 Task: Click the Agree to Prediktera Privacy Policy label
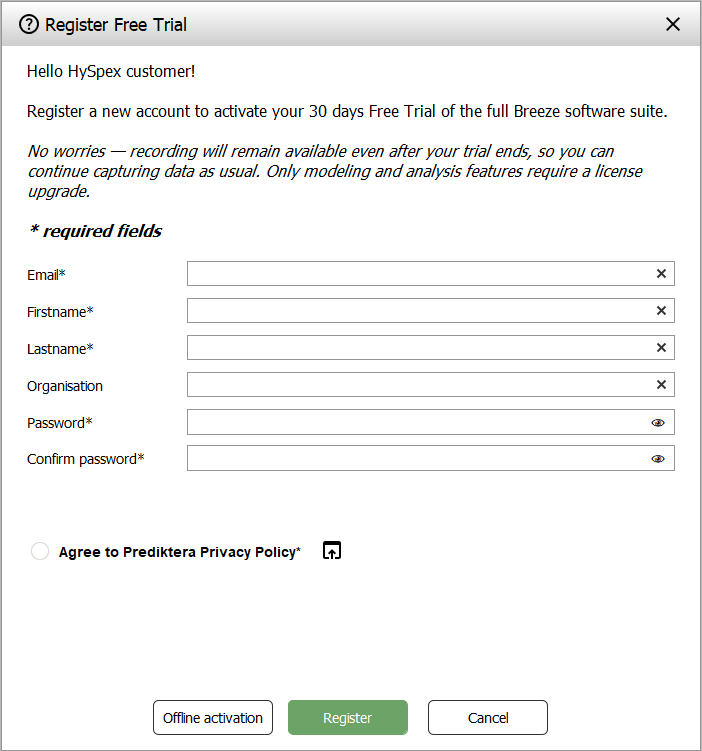(179, 552)
